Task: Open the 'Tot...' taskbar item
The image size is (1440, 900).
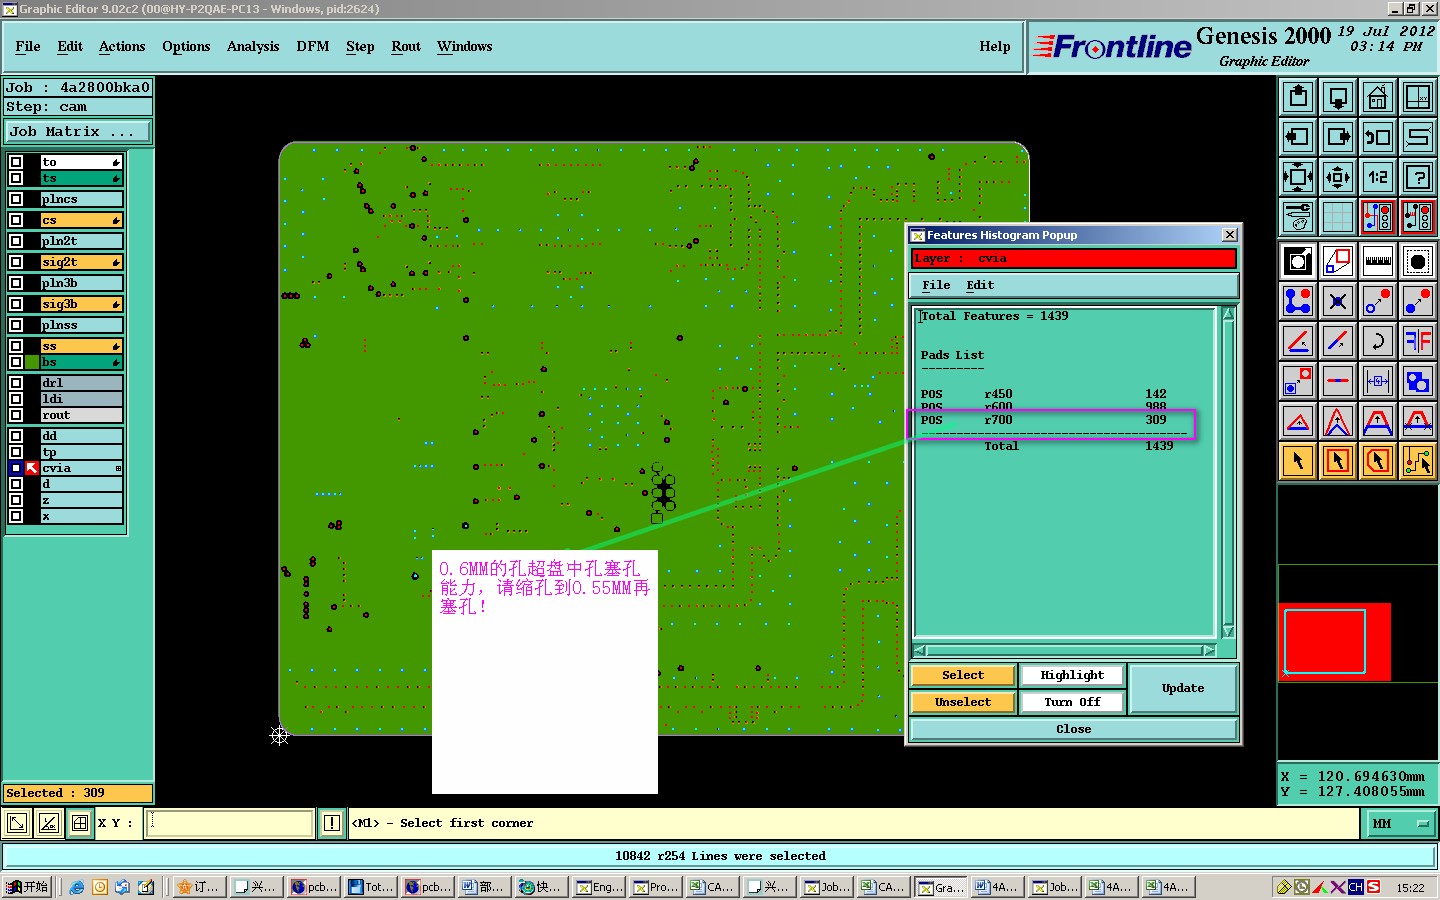Action: [x=371, y=887]
